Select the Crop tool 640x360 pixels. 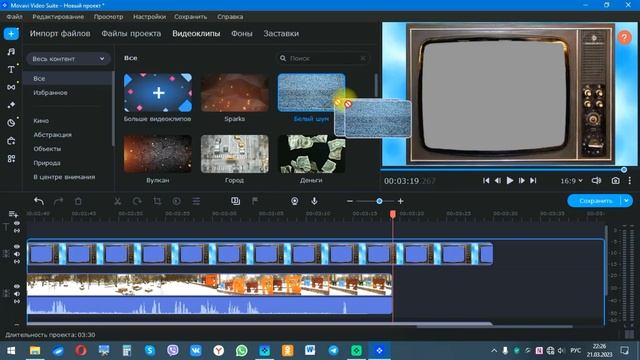[157, 201]
